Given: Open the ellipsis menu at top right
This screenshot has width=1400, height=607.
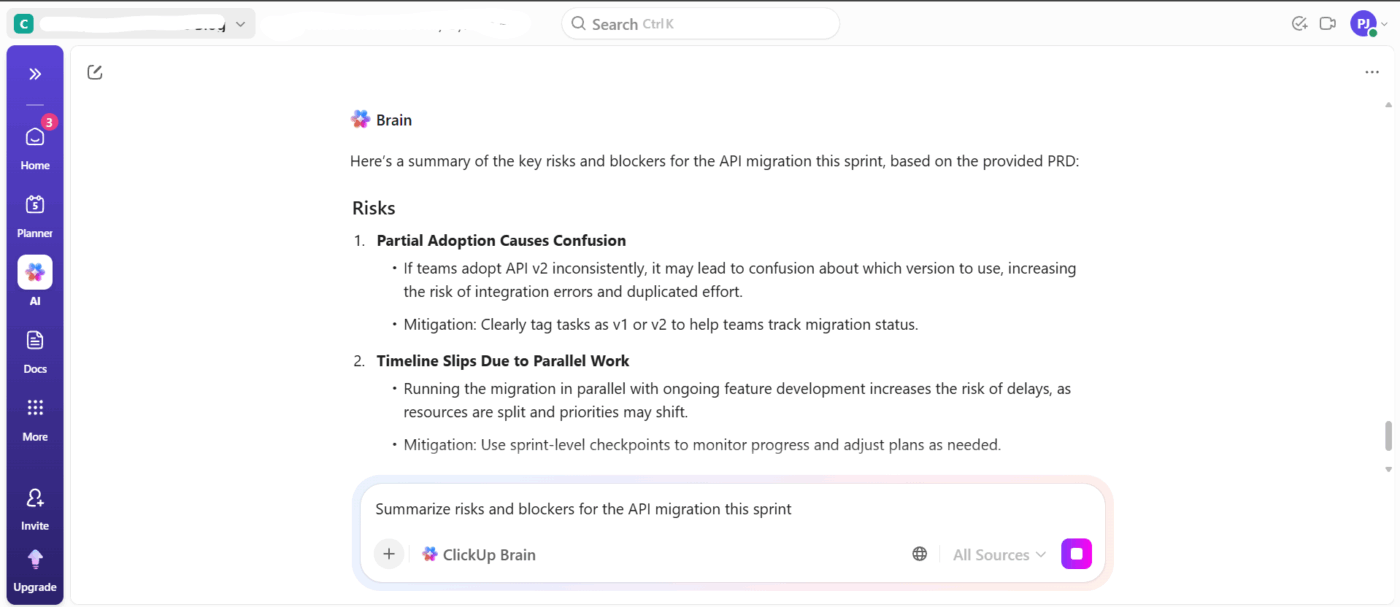Looking at the screenshot, I should pyautogui.click(x=1371, y=71).
